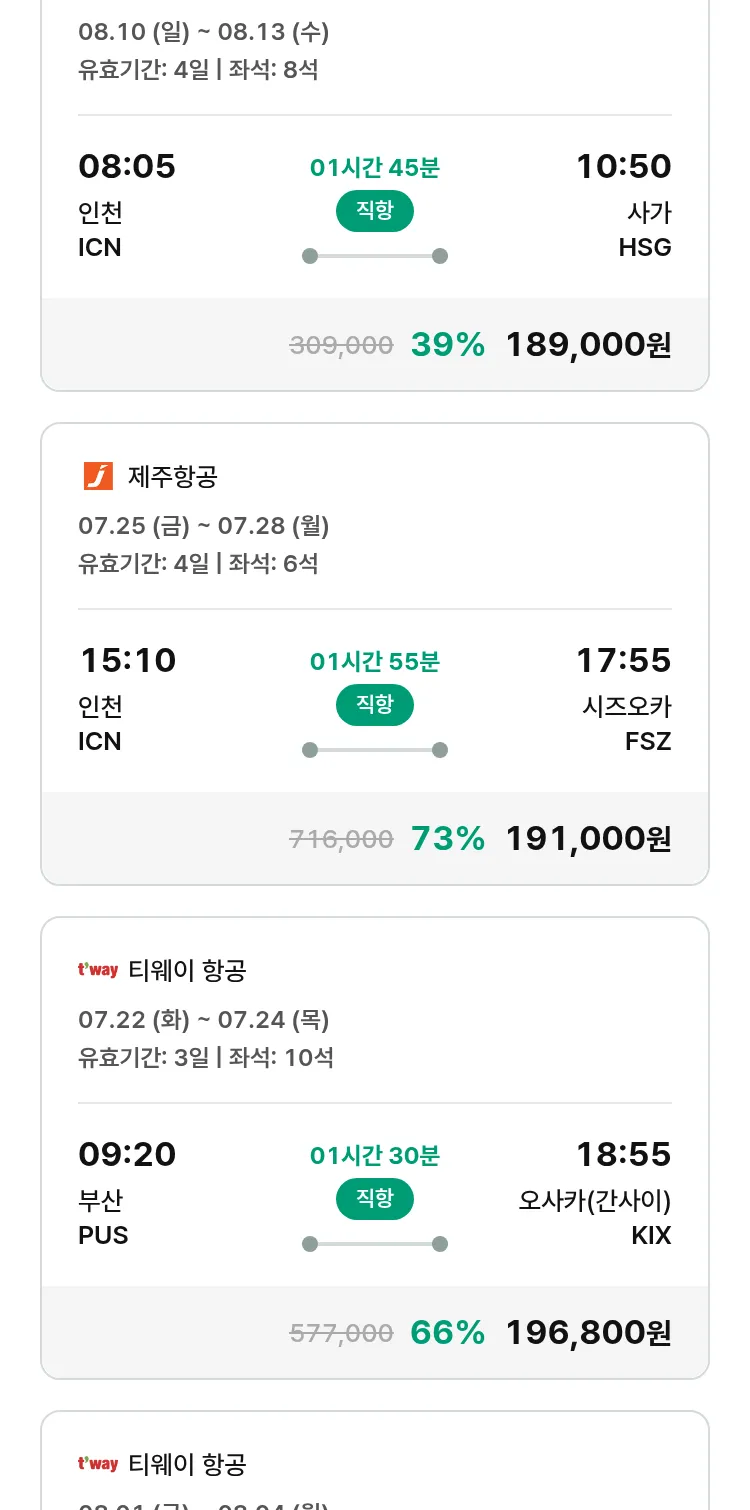Screen dimensions: 750x1510
Task: Click the 73% discount label
Action: coord(448,839)
